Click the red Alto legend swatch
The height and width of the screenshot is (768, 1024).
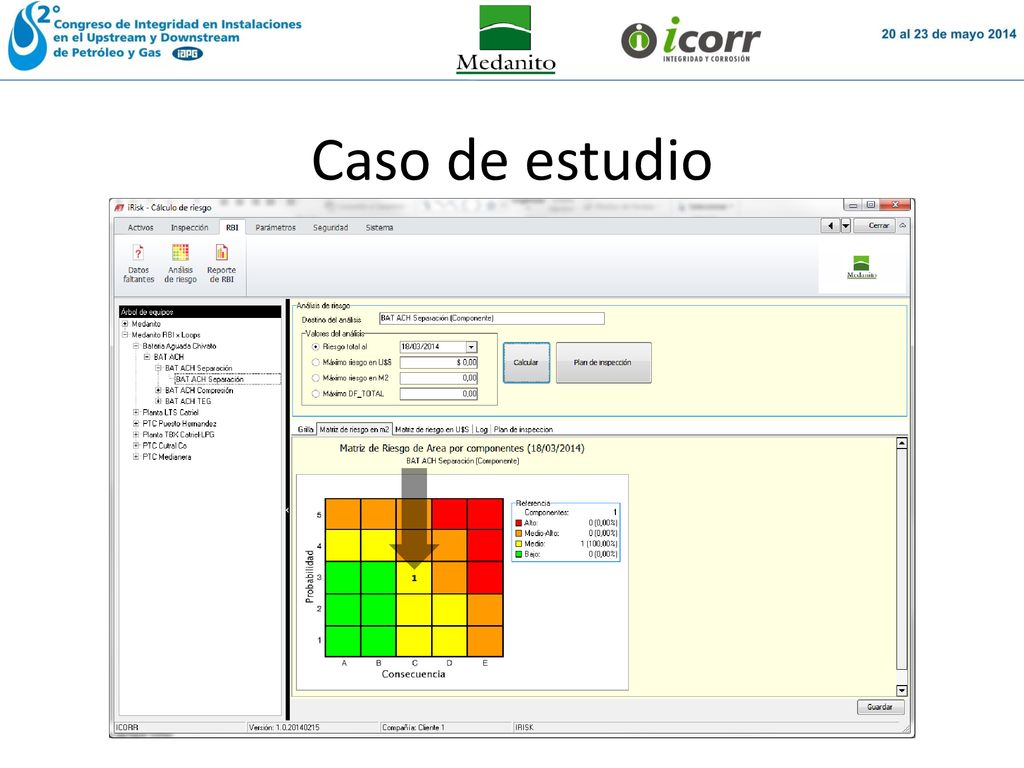(519, 523)
